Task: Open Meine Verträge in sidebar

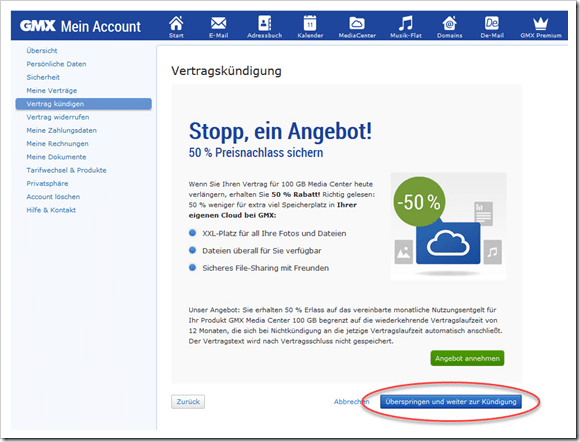Action: (x=52, y=91)
